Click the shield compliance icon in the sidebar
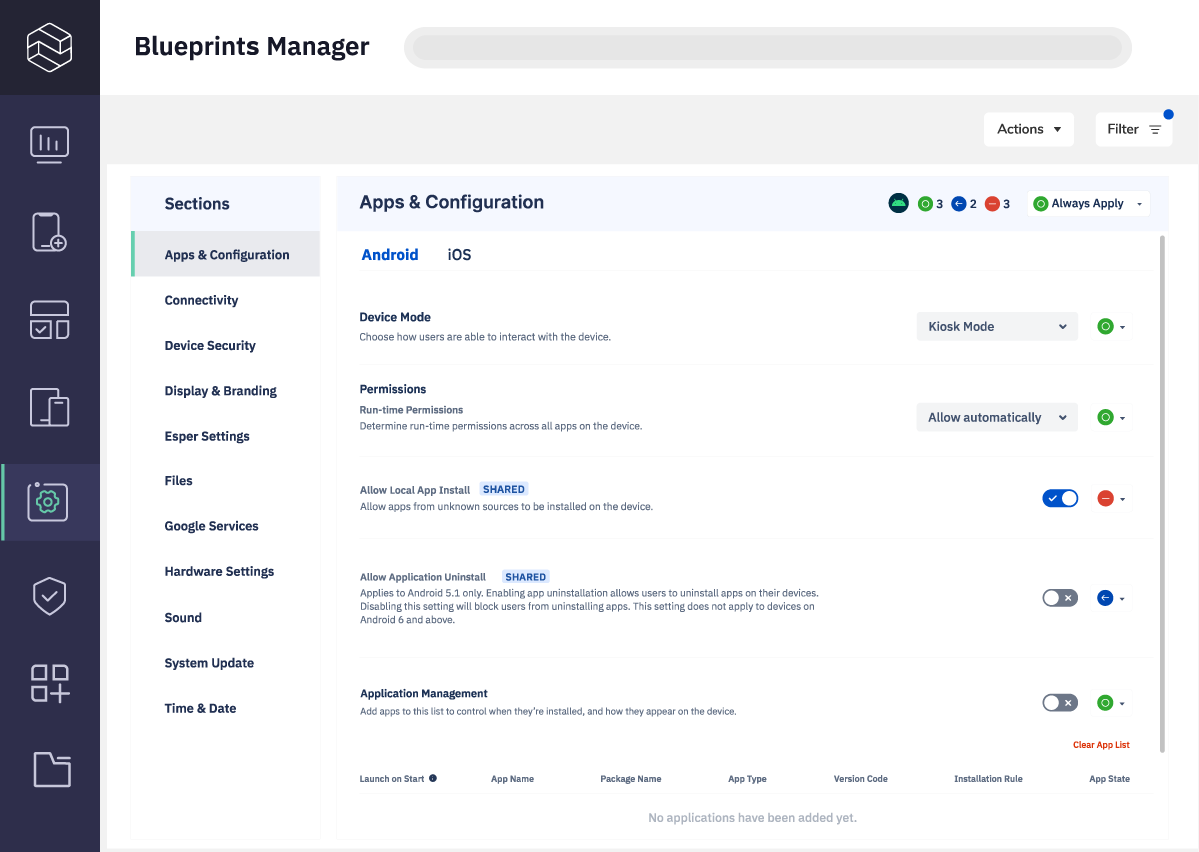The height and width of the screenshot is (852, 1199). click(50, 596)
